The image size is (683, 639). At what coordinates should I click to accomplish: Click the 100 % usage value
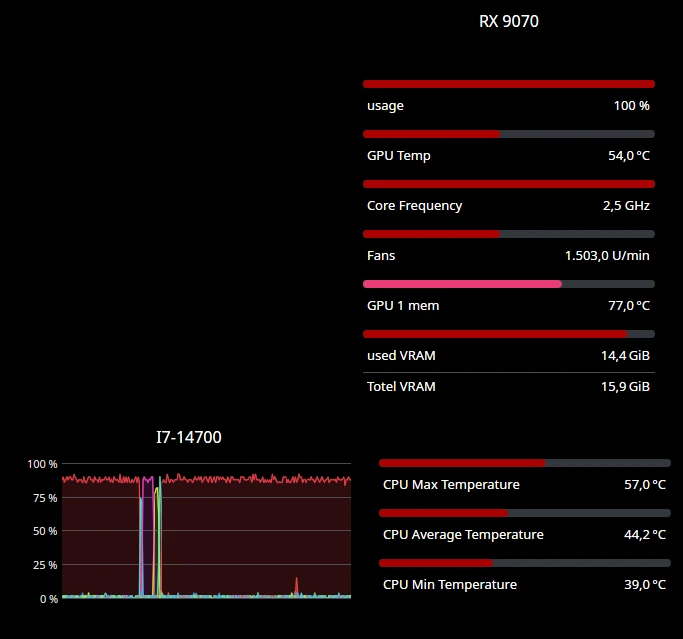coord(632,105)
